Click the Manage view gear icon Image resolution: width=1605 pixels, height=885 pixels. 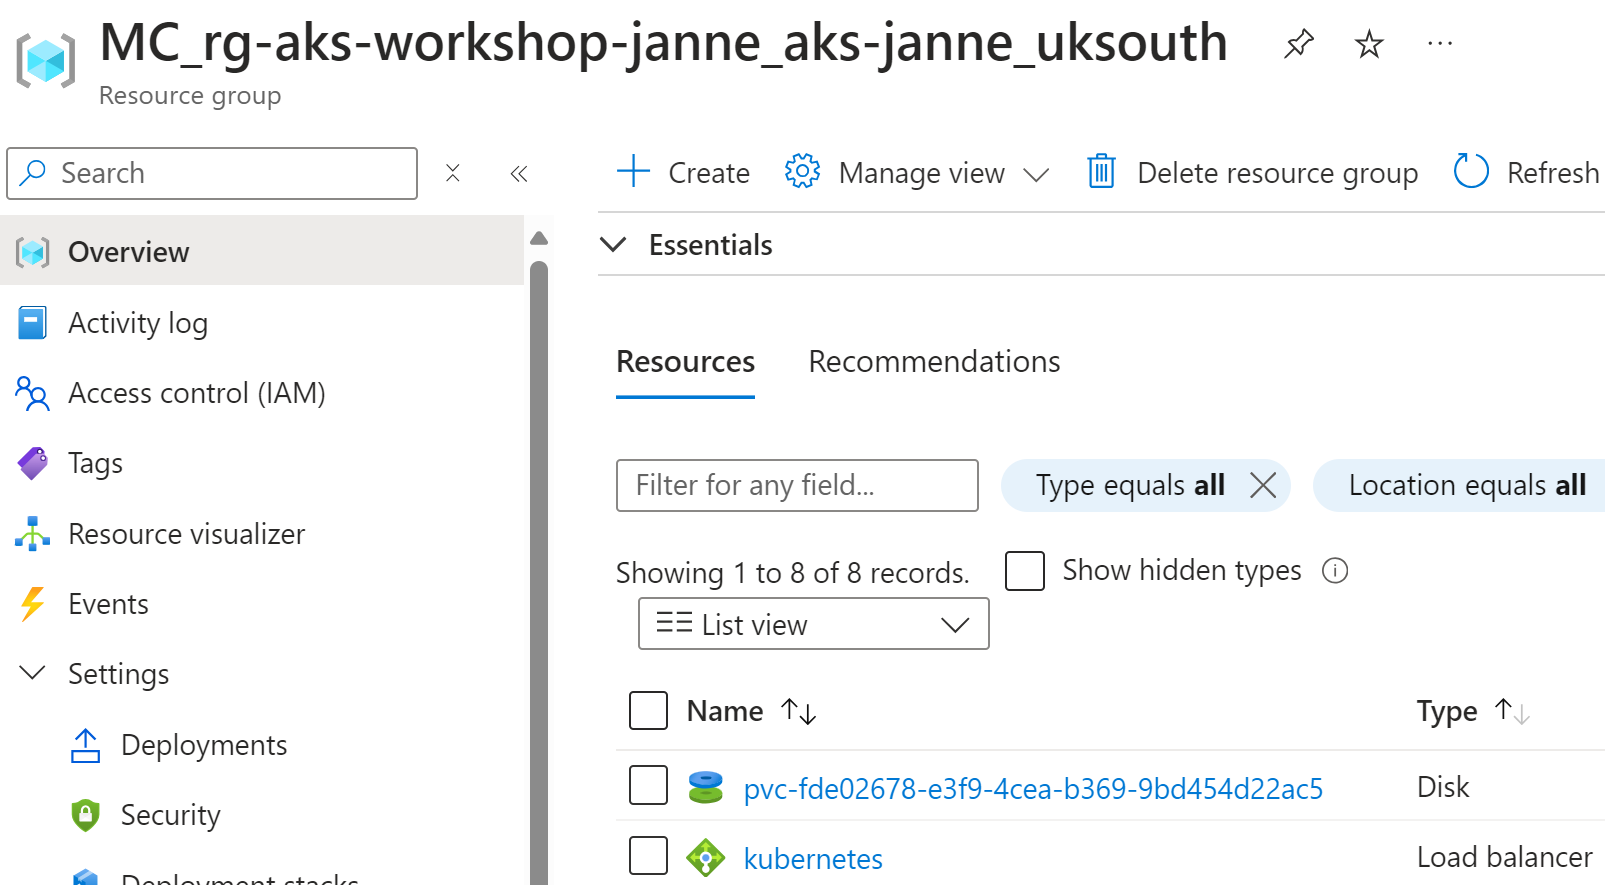[x=802, y=172]
